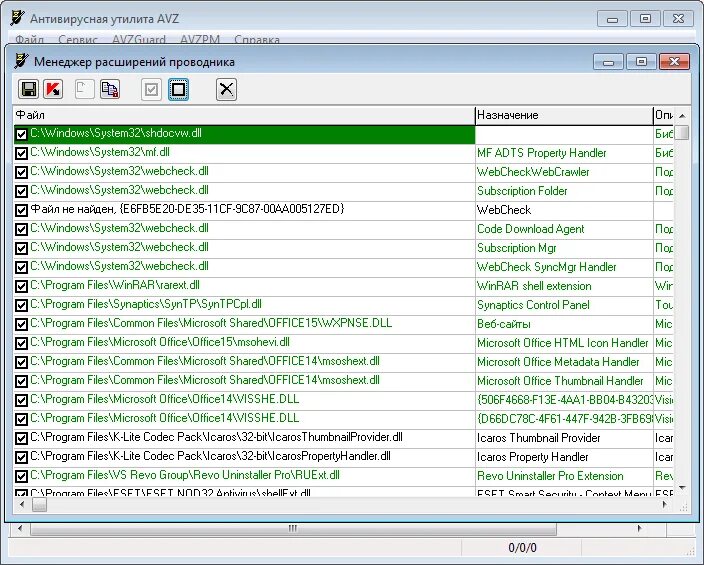
Task: Click the list's vertical scrollbar thumb
Action: point(682,133)
